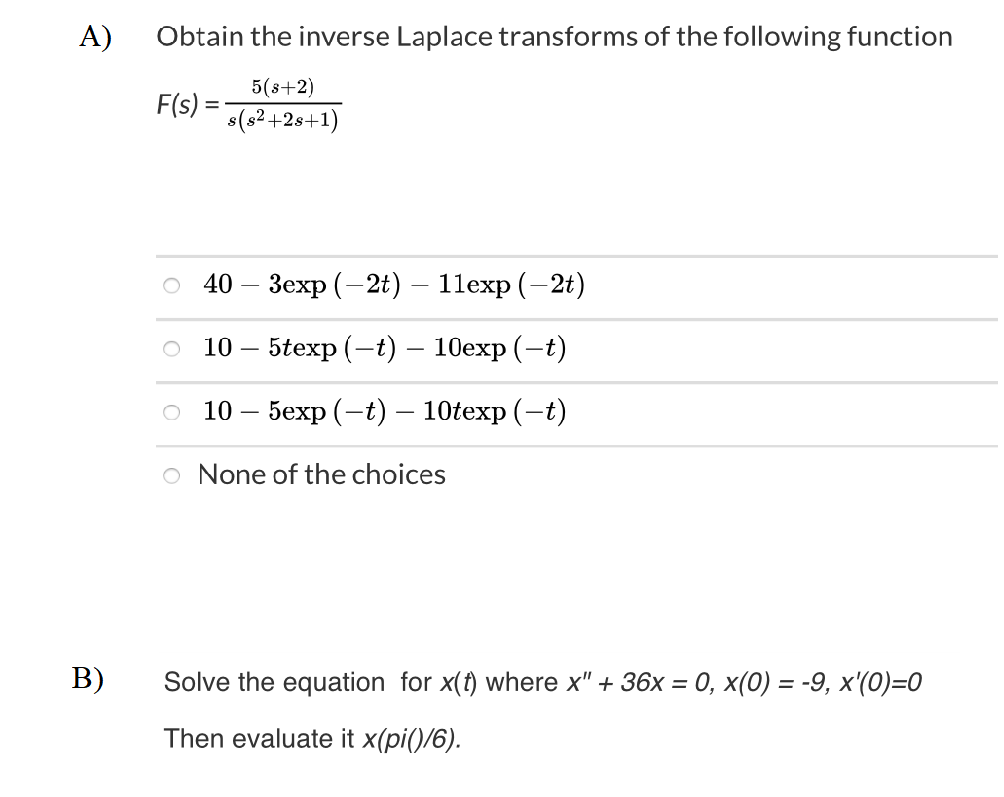Click the question label 'A)'
Image resolution: width=1004 pixels, height=797 pixels.
[95, 36]
